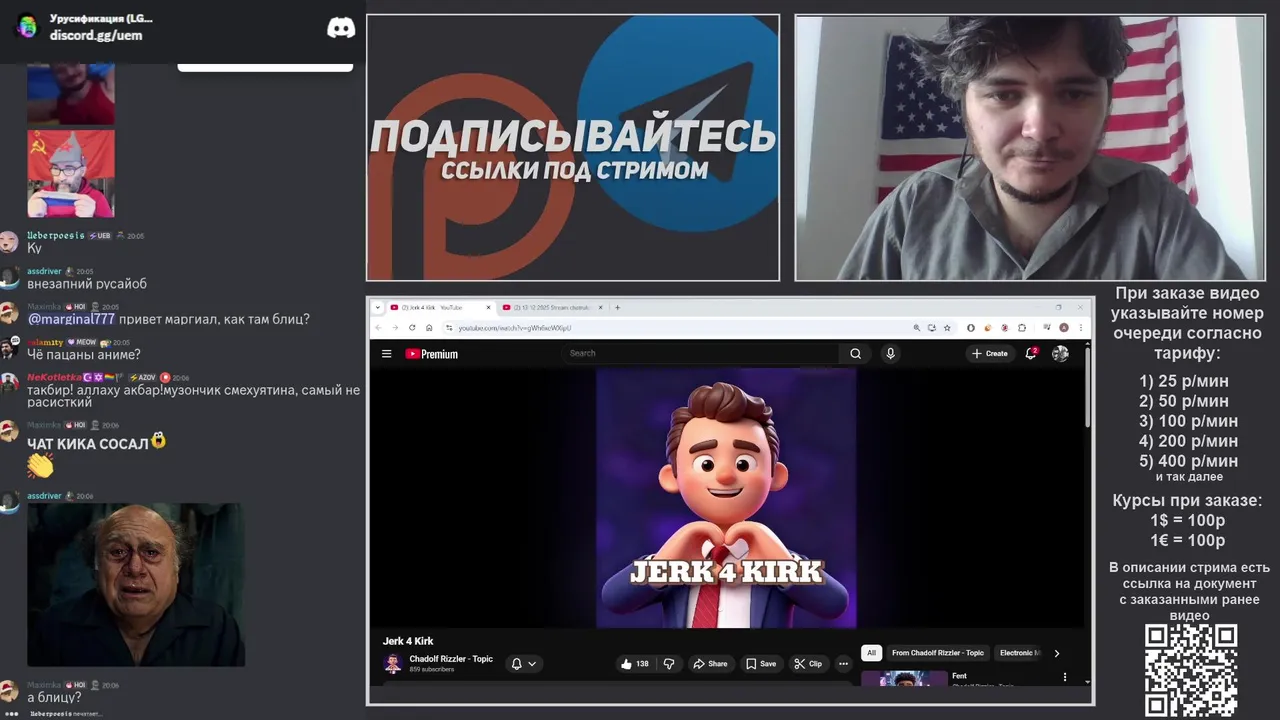
Task: Click the Create button on YouTube
Action: [990, 353]
